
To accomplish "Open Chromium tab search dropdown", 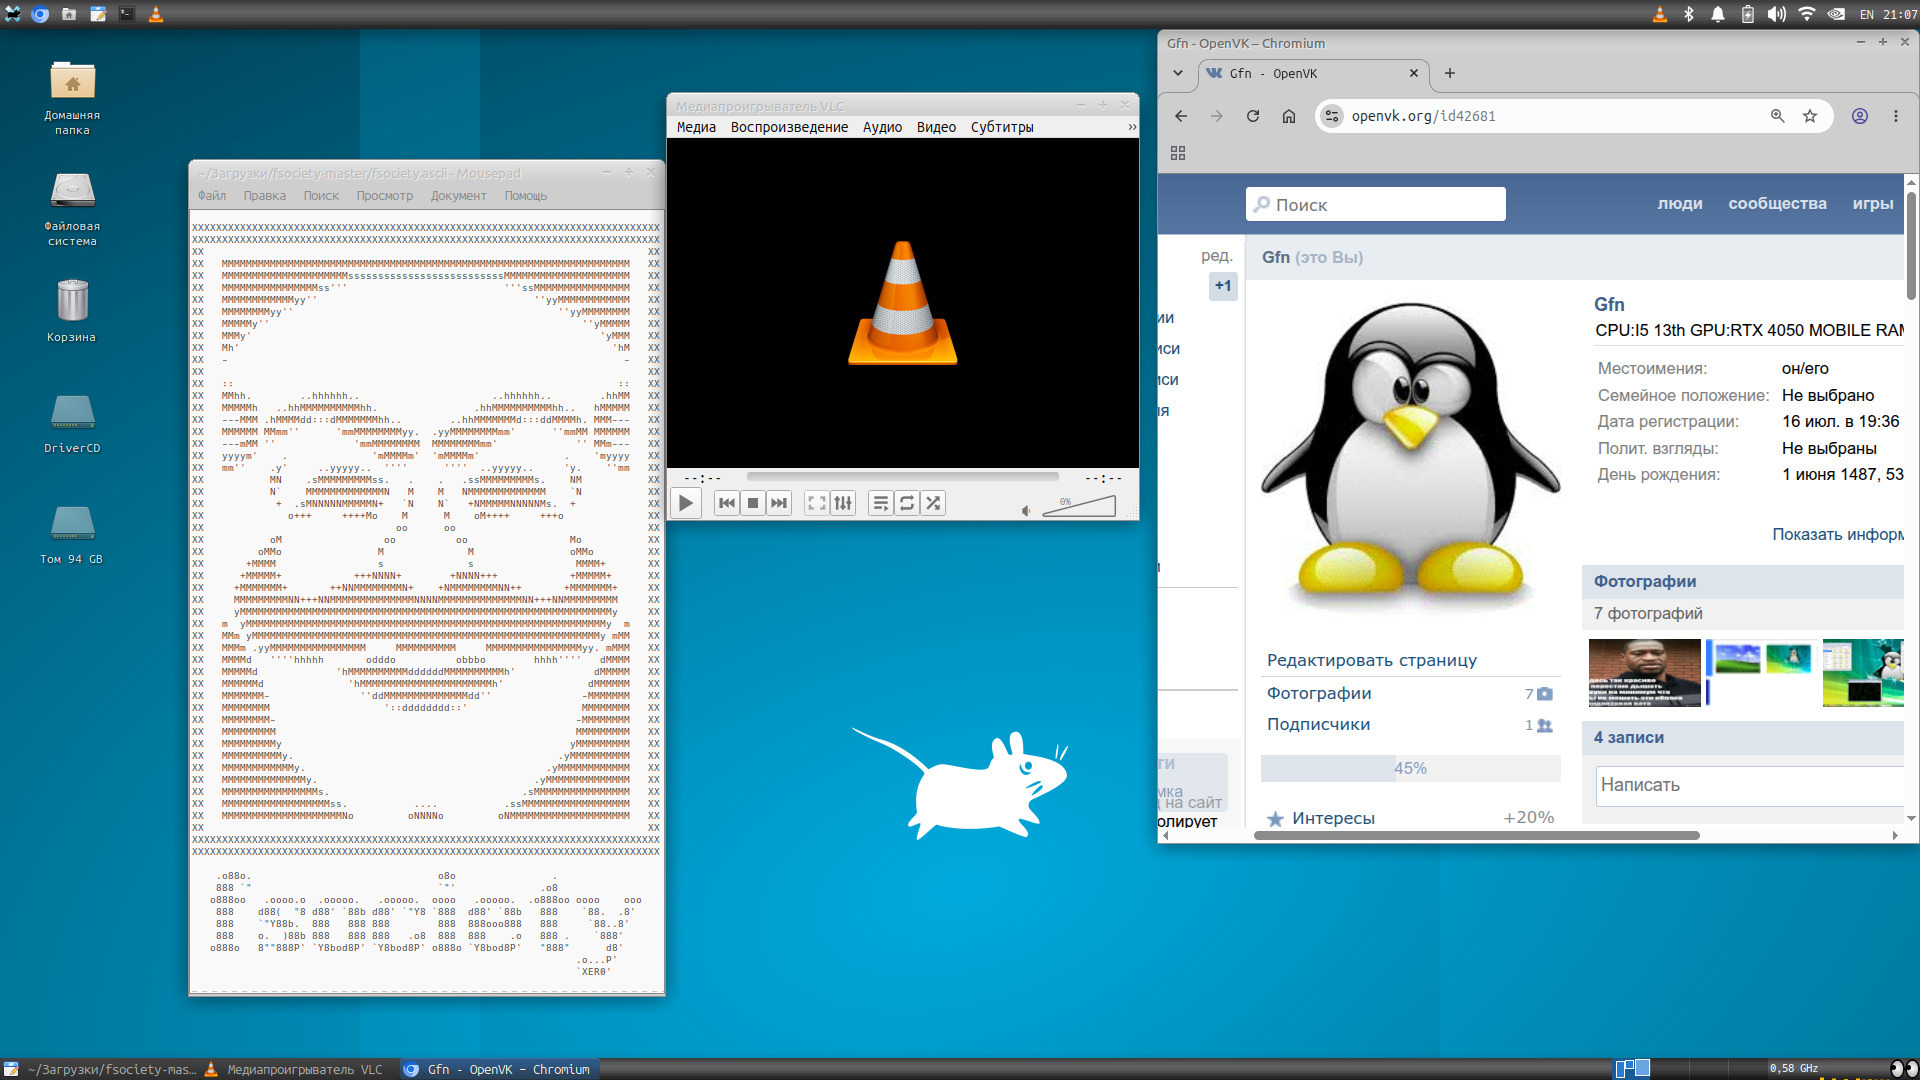I will [1178, 73].
